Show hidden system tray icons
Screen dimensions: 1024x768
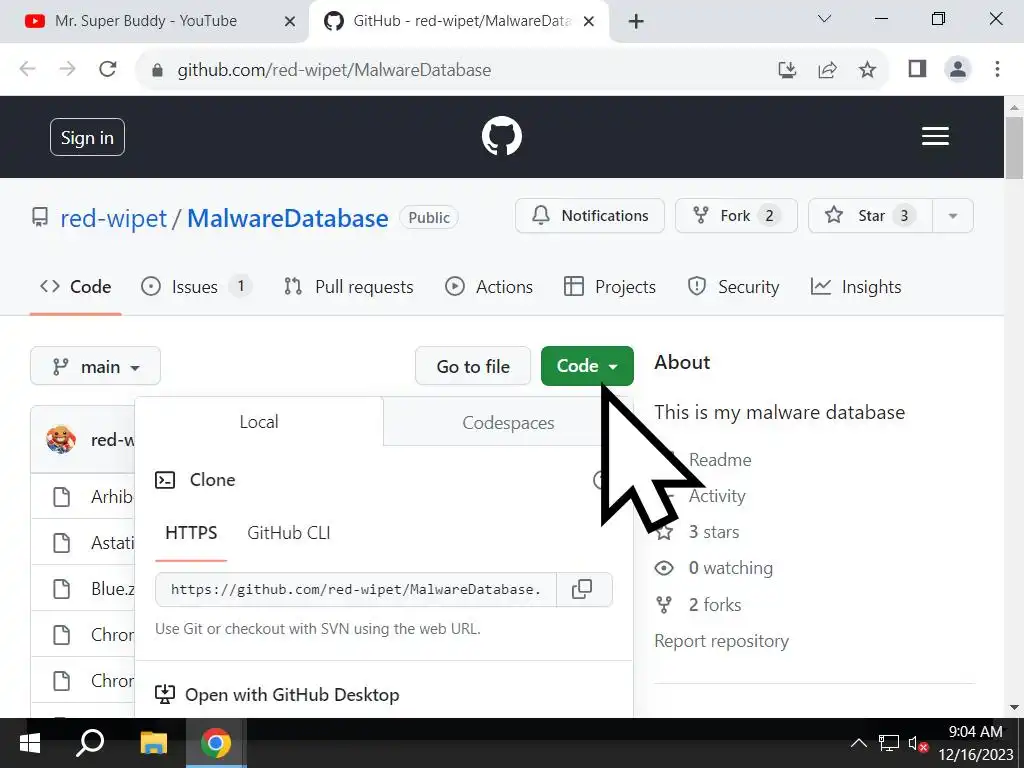pos(859,743)
